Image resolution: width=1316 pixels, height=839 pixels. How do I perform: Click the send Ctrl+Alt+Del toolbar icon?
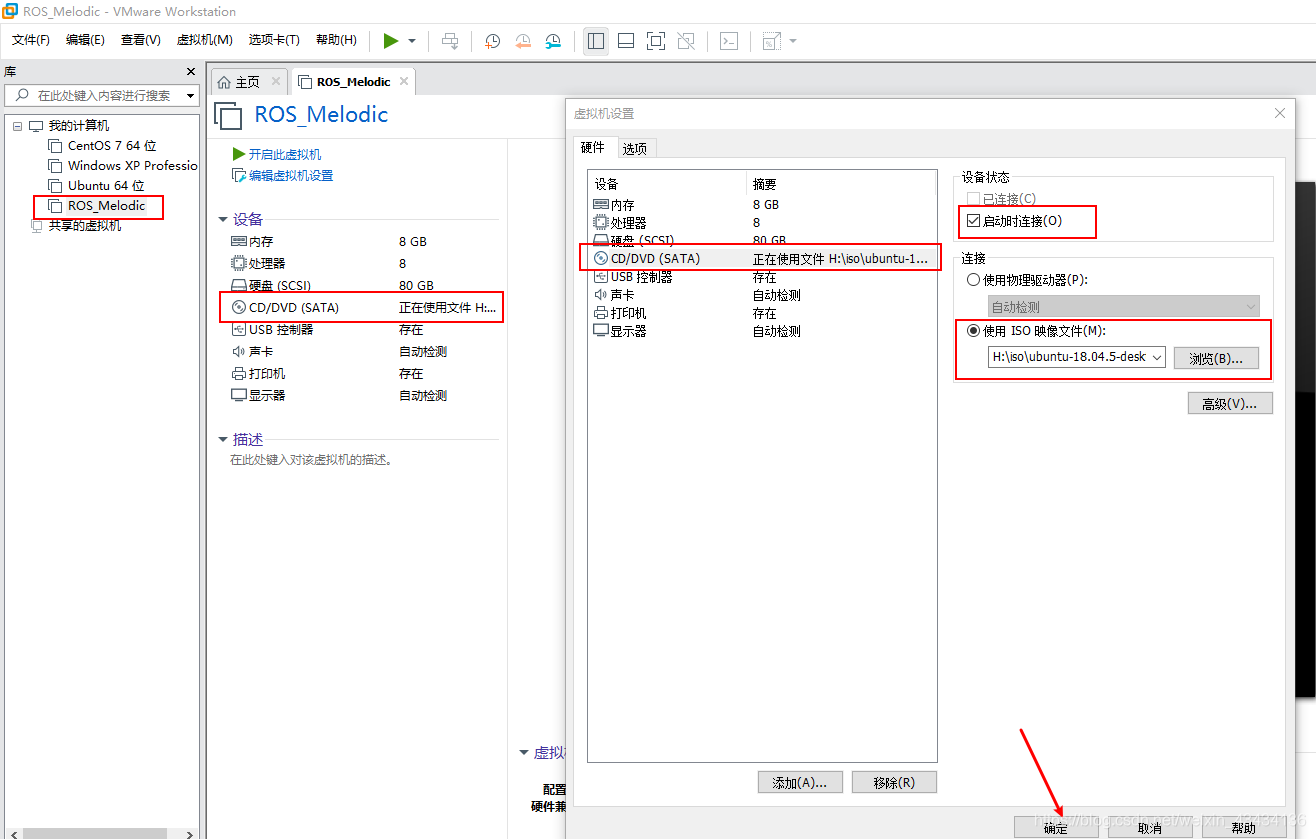tap(451, 41)
